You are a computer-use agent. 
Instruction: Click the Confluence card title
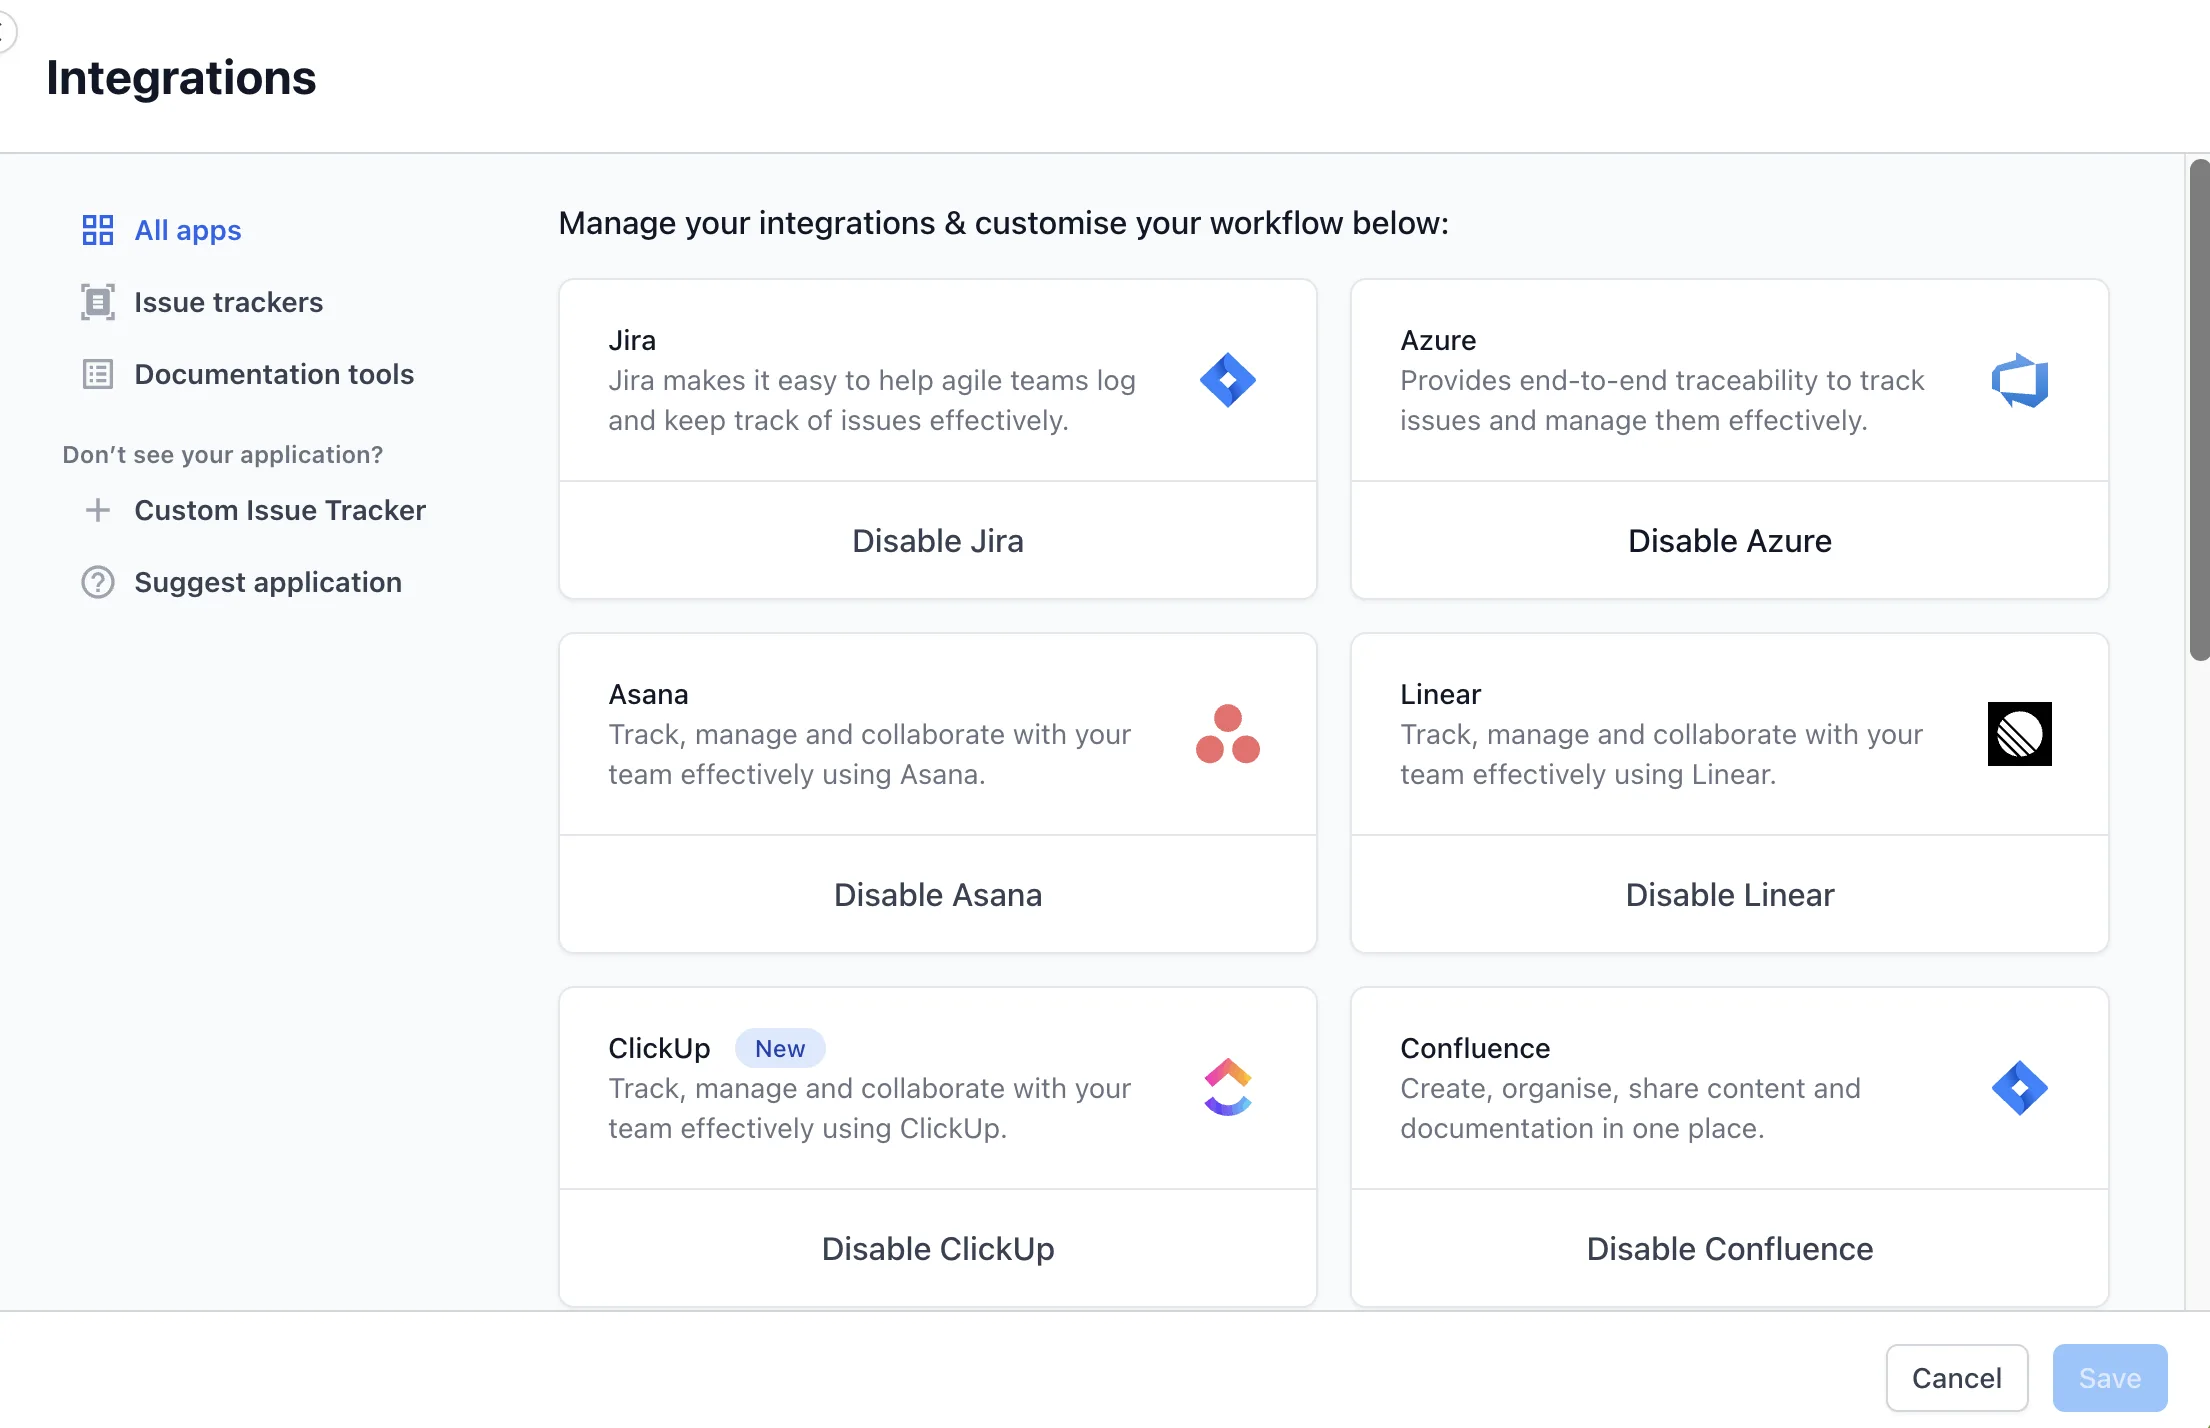click(1475, 1048)
